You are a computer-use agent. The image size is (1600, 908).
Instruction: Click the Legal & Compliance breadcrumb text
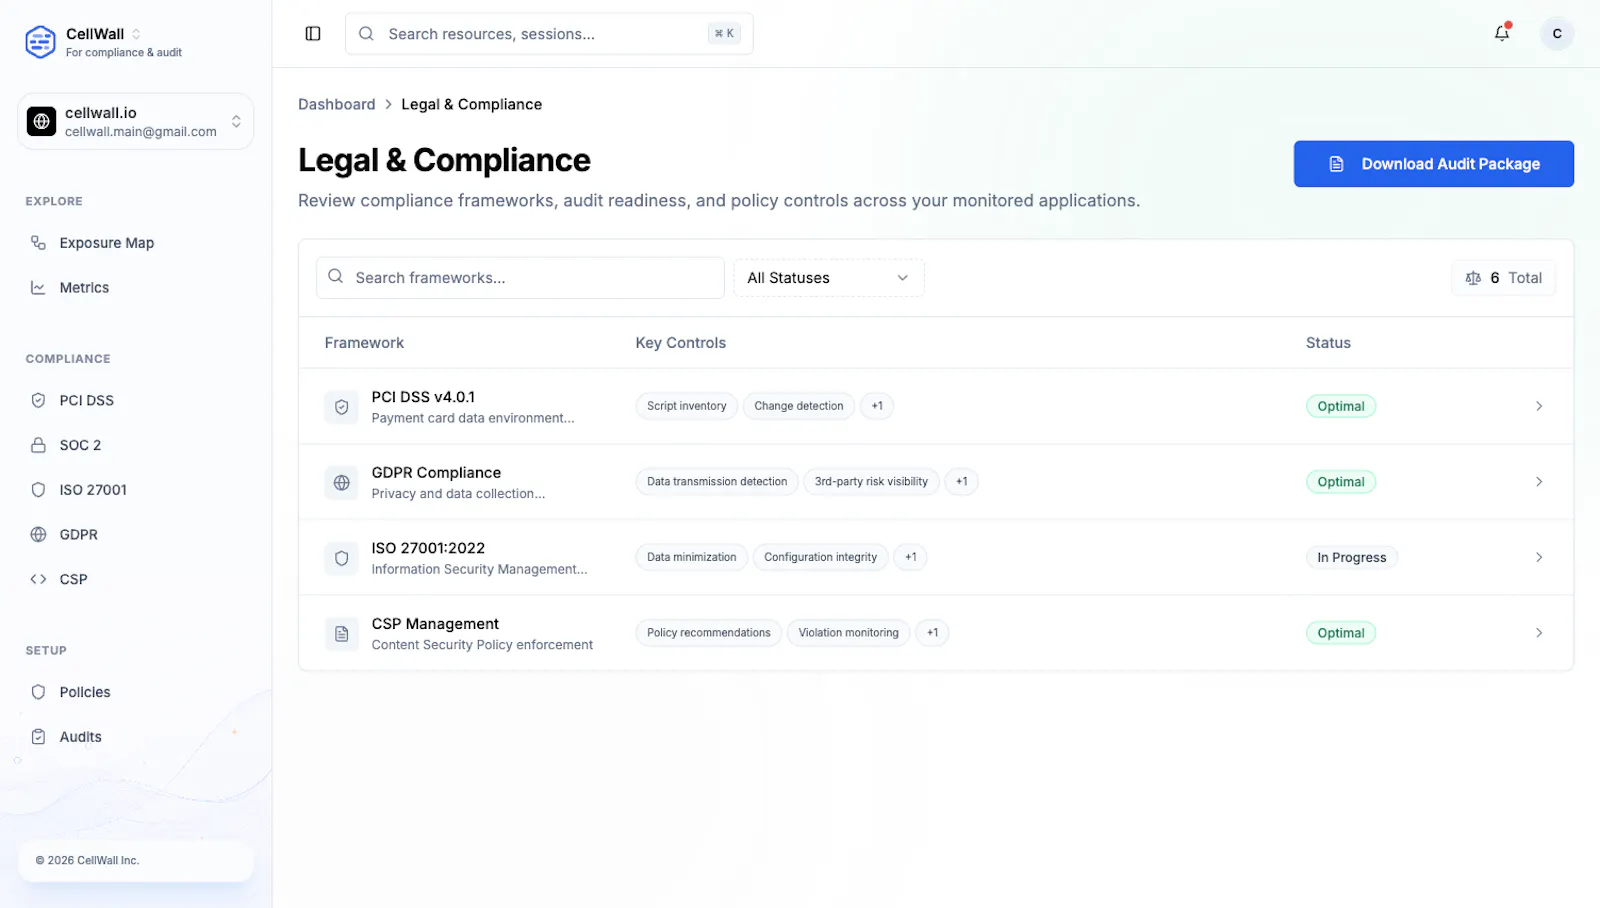coord(472,104)
